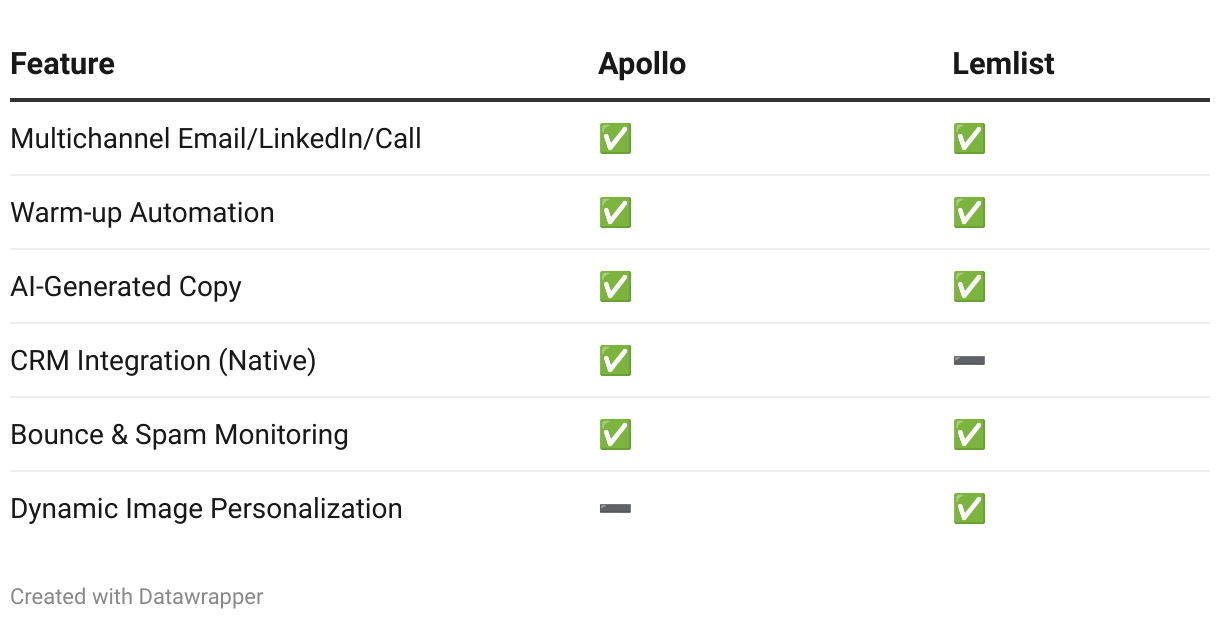Click the Apollo column header

(x=642, y=64)
